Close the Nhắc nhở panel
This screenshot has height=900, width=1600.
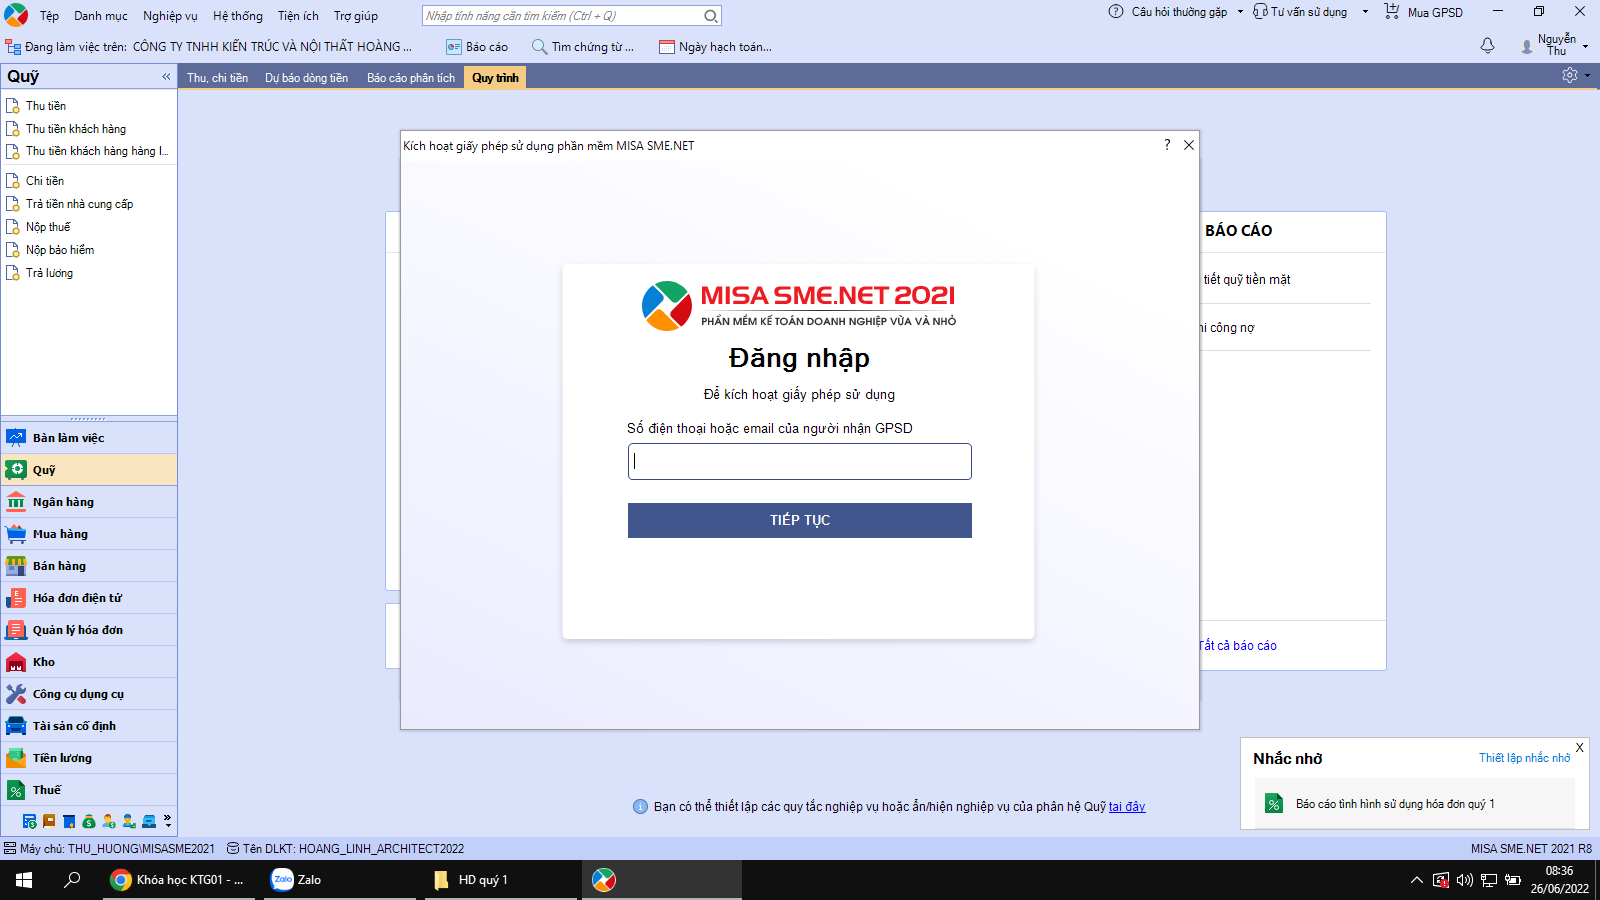[1580, 747]
